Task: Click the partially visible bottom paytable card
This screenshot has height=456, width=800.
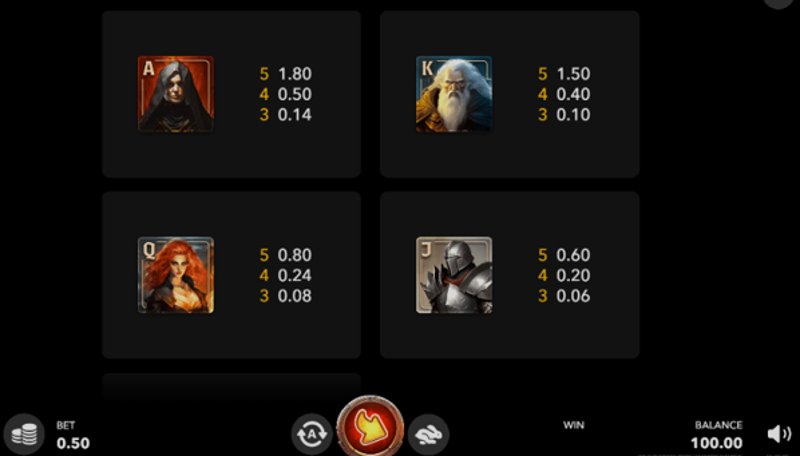Action: coord(231,386)
